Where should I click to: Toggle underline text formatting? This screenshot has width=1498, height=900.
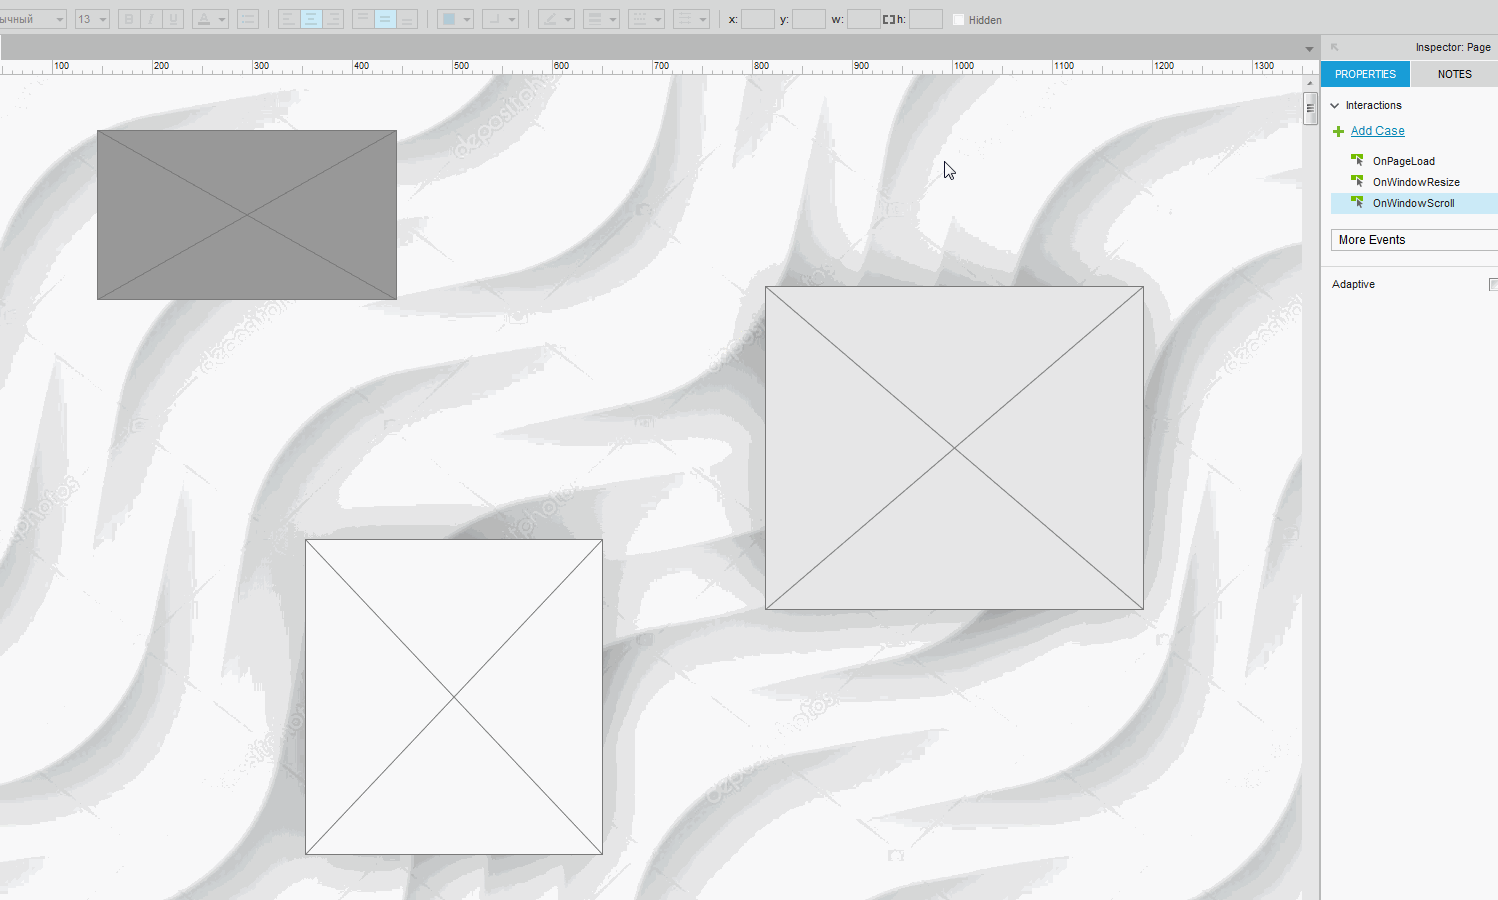(x=173, y=19)
